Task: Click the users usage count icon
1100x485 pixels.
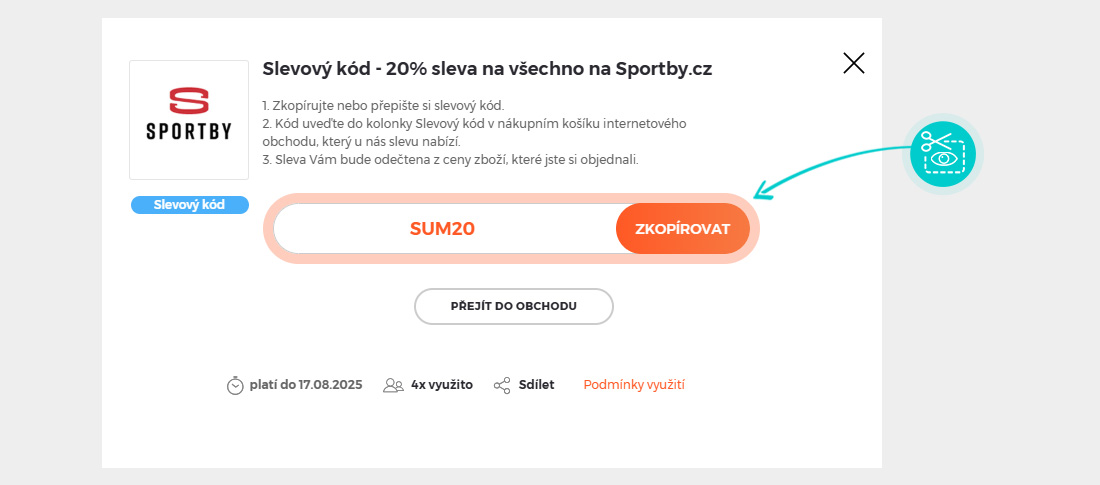Action: point(393,385)
